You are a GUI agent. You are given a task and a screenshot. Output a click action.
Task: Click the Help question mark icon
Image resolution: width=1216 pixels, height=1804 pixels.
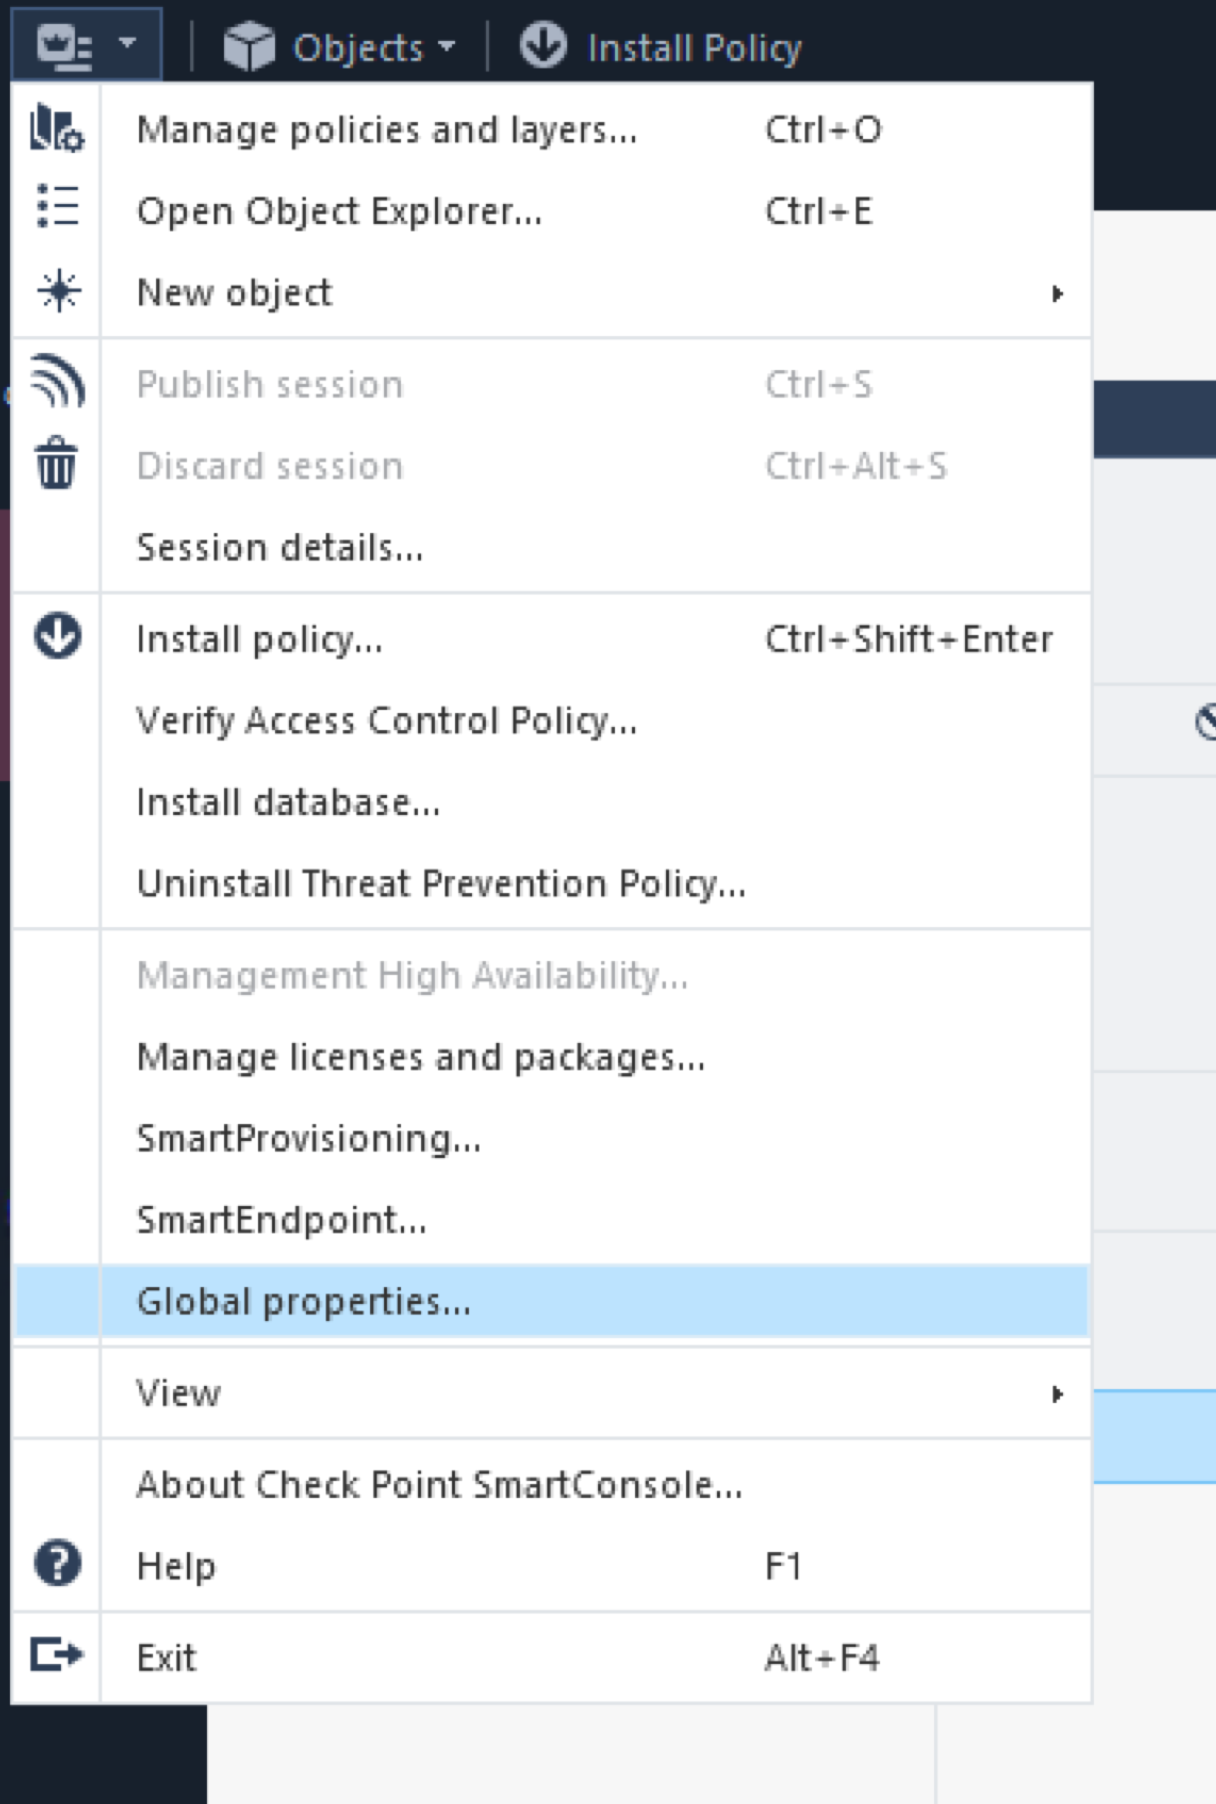click(x=57, y=1566)
